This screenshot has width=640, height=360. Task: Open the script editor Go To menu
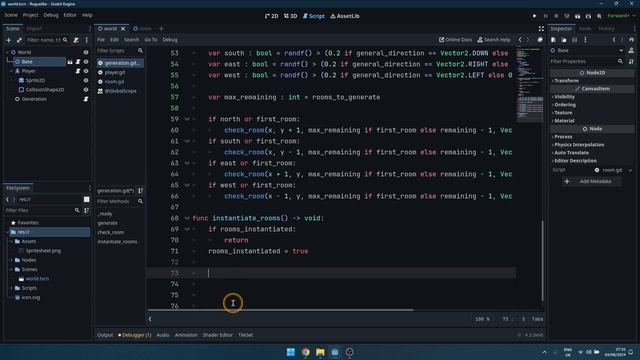pyautogui.click(x=151, y=40)
